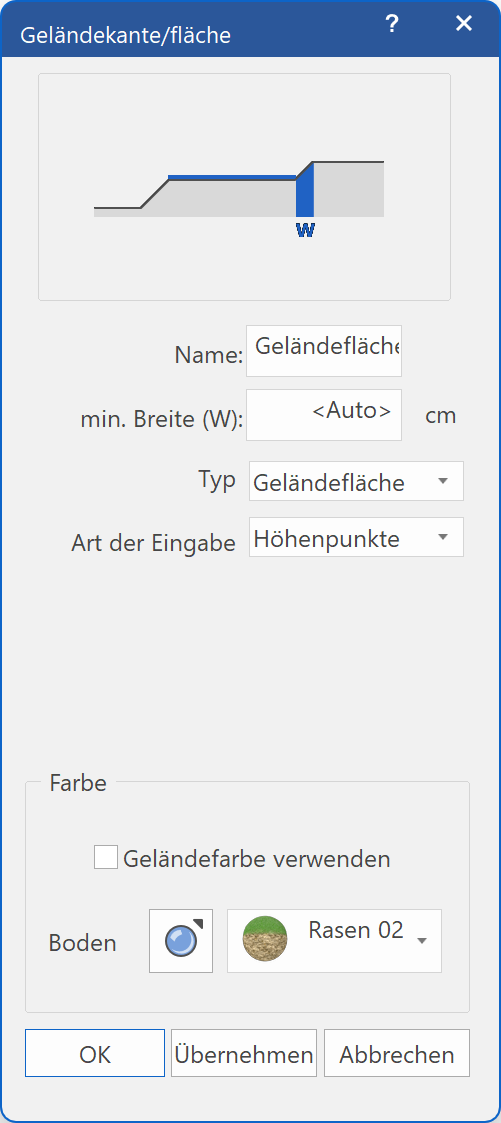Viewport: 501px width, 1123px height.
Task: Open the Typ dropdown
Action: click(x=356, y=481)
